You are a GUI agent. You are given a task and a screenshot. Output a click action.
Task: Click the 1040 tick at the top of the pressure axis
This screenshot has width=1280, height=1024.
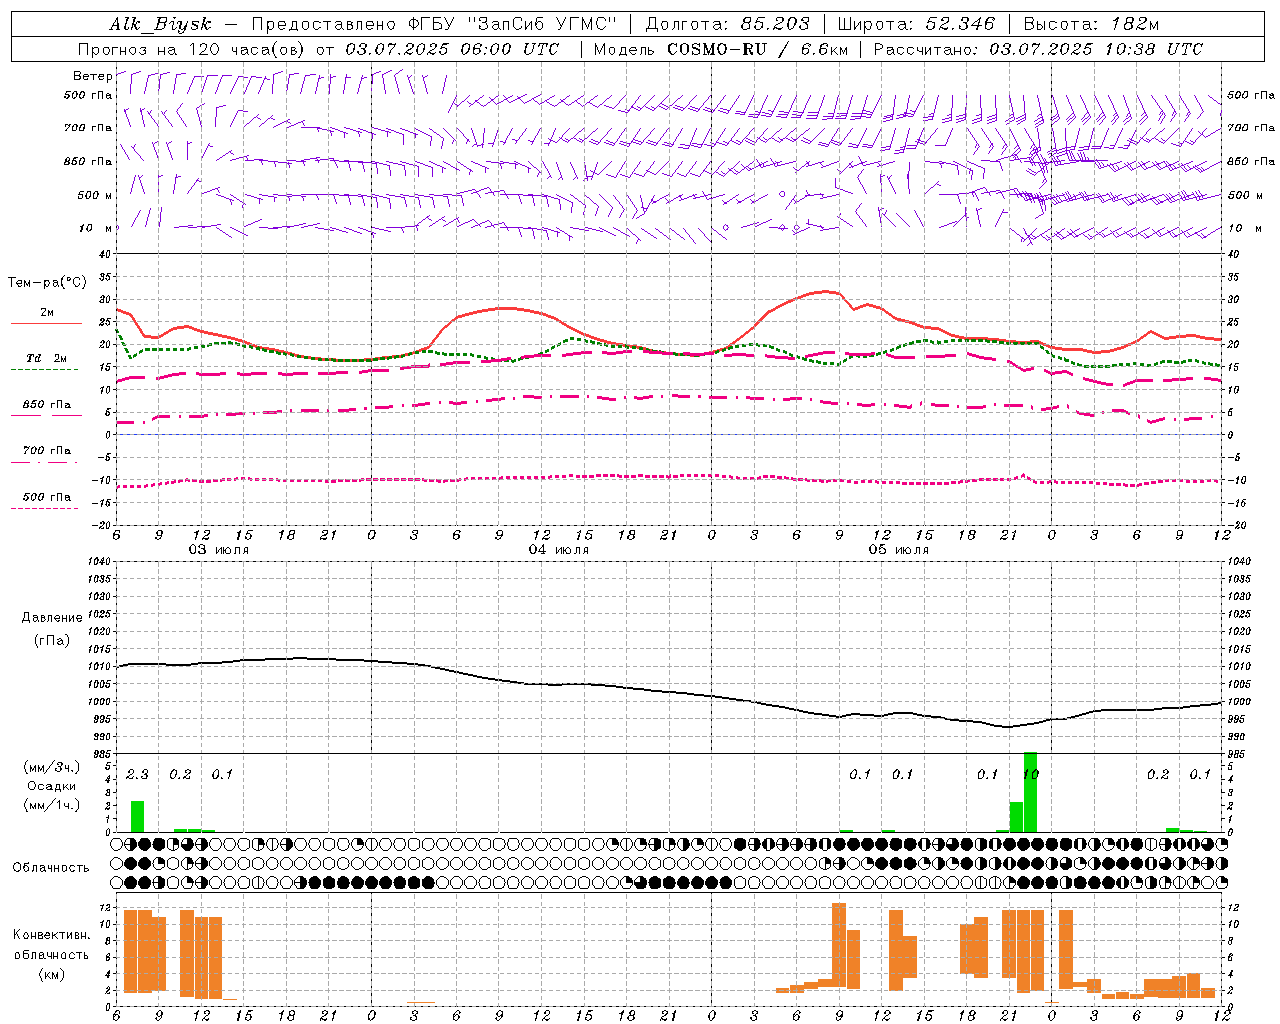point(101,561)
